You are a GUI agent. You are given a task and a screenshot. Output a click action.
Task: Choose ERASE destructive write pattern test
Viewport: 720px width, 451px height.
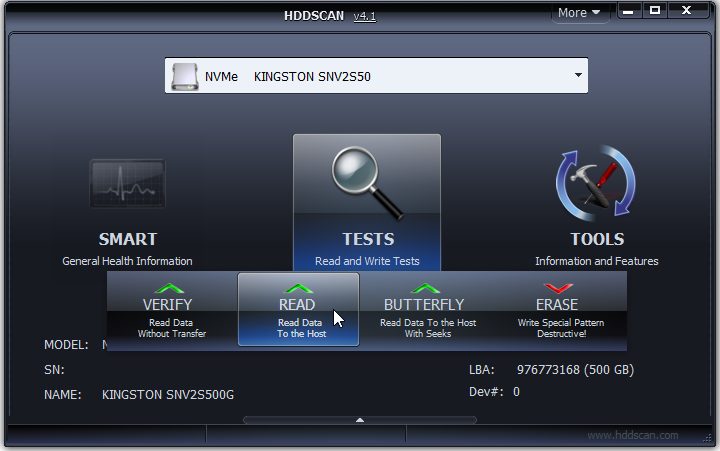coord(560,311)
